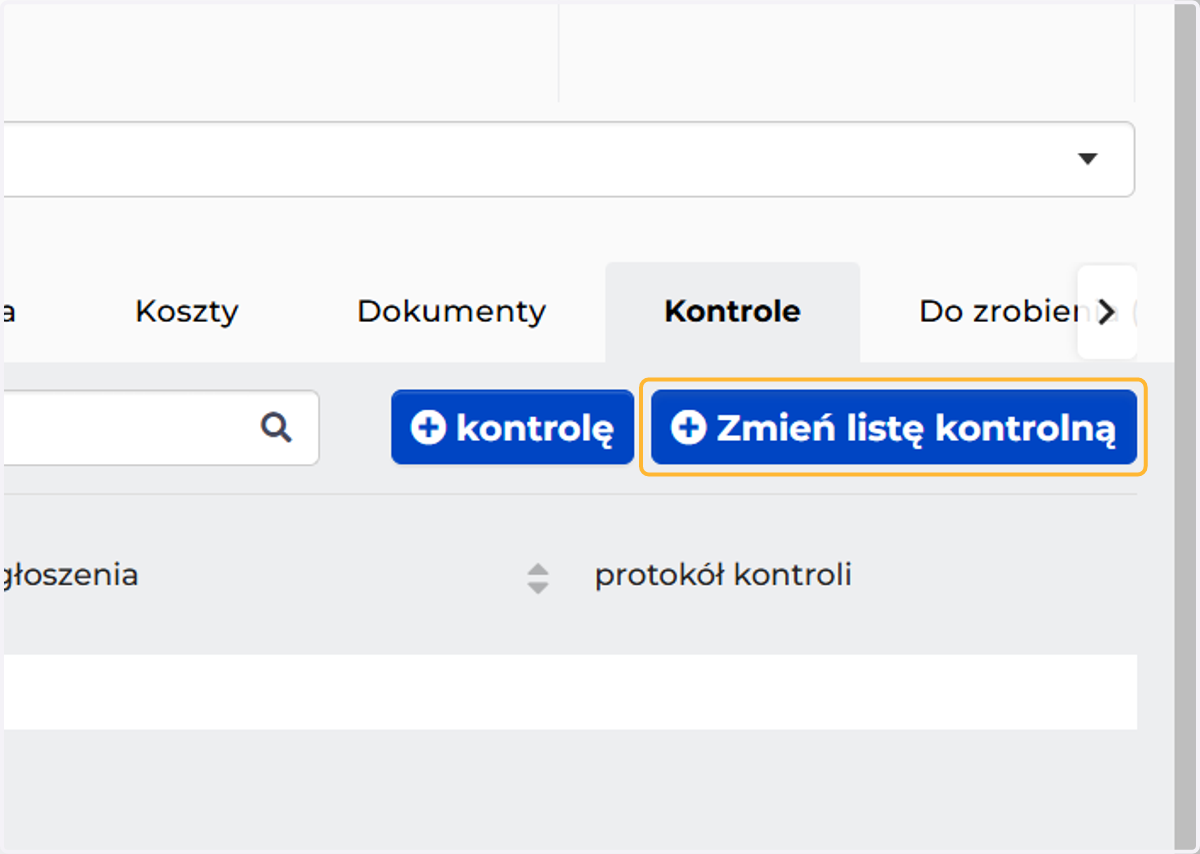
Task: Click the sort arrows beside protokół kontroli
Action: click(x=538, y=578)
